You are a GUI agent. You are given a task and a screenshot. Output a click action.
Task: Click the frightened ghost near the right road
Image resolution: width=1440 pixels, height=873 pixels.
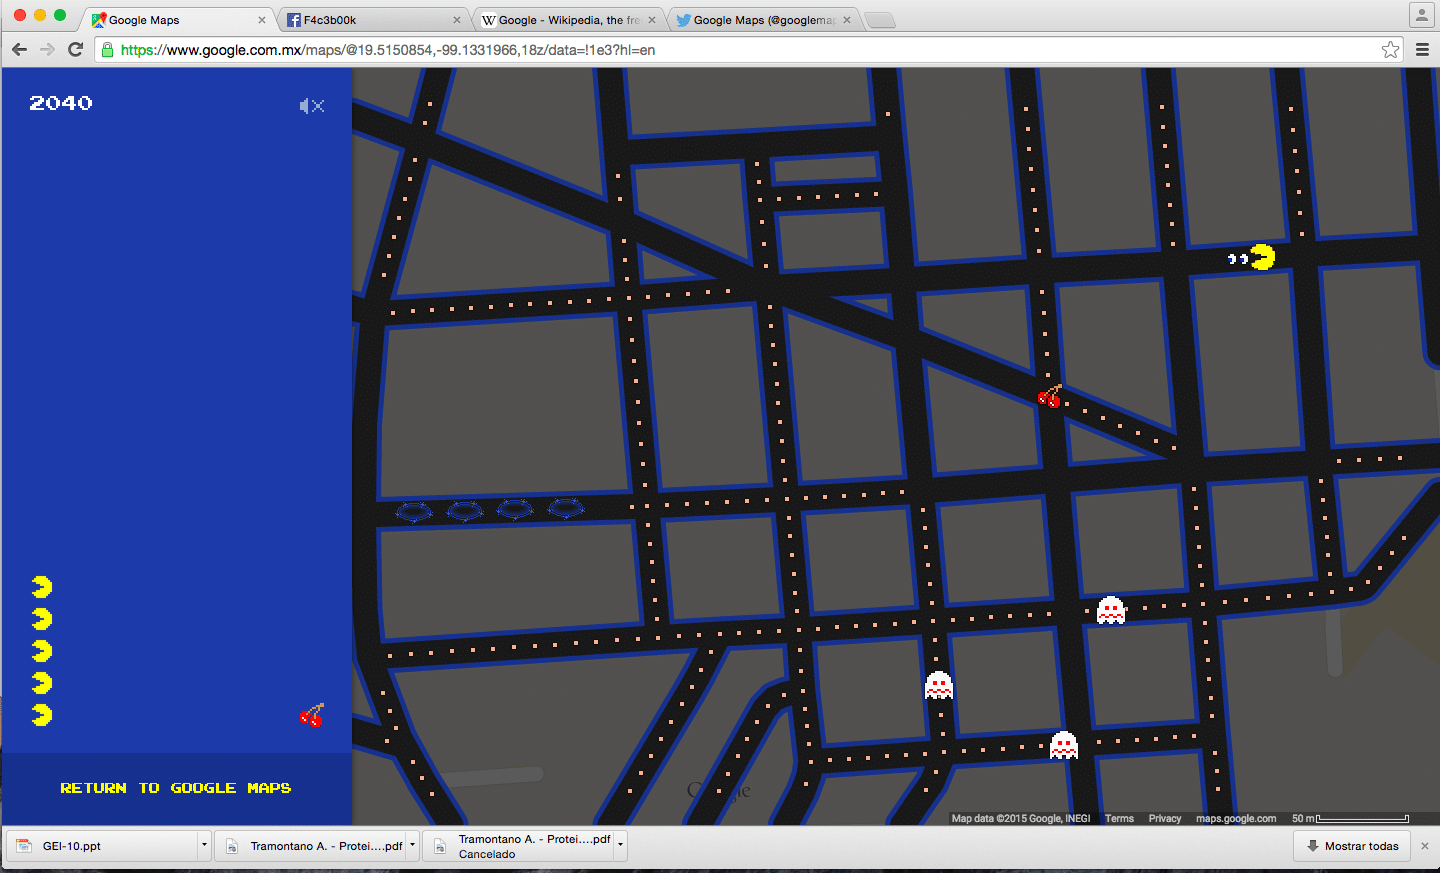click(1111, 610)
